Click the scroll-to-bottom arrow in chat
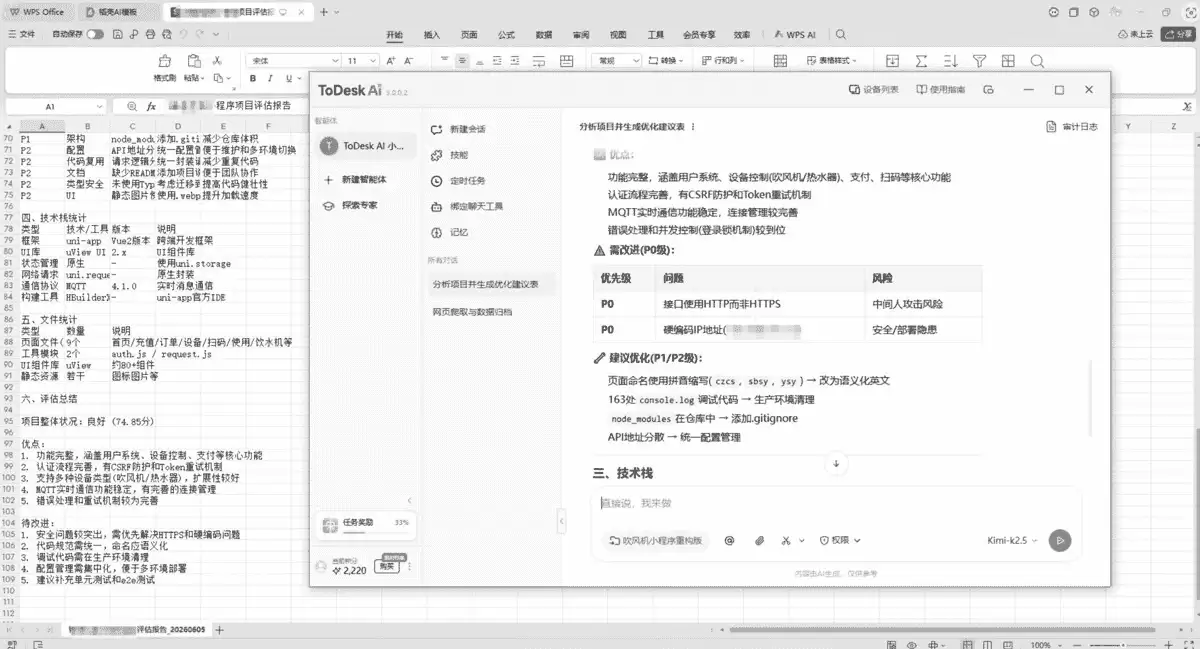 click(x=836, y=464)
